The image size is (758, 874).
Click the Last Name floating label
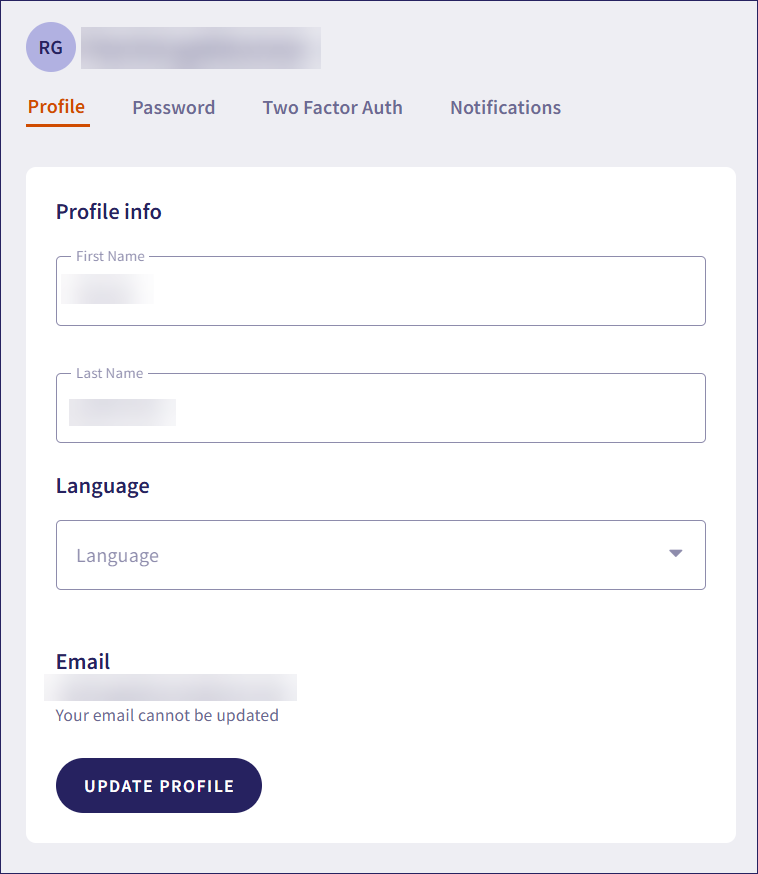tap(109, 374)
